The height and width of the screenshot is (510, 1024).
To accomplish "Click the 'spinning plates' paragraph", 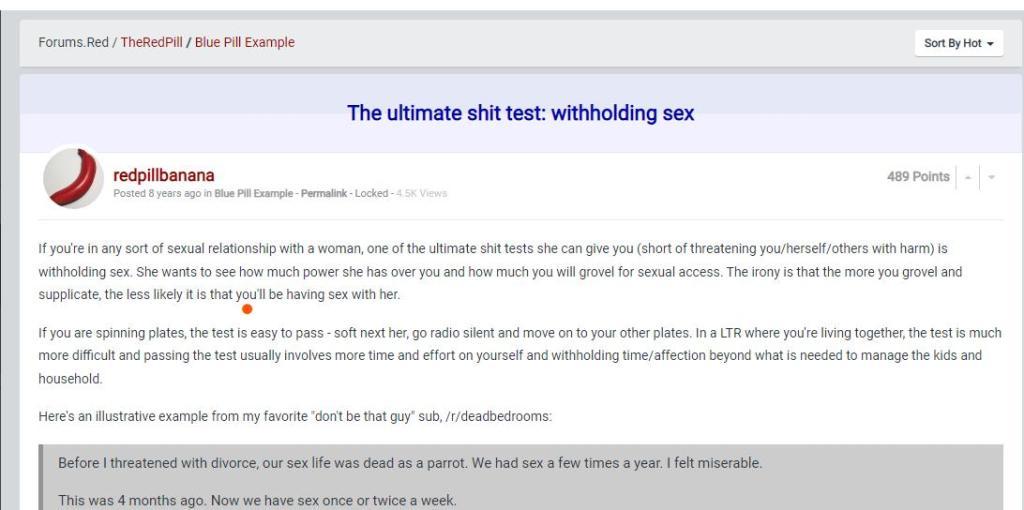I will pyautogui.click(x=500, y=356).
